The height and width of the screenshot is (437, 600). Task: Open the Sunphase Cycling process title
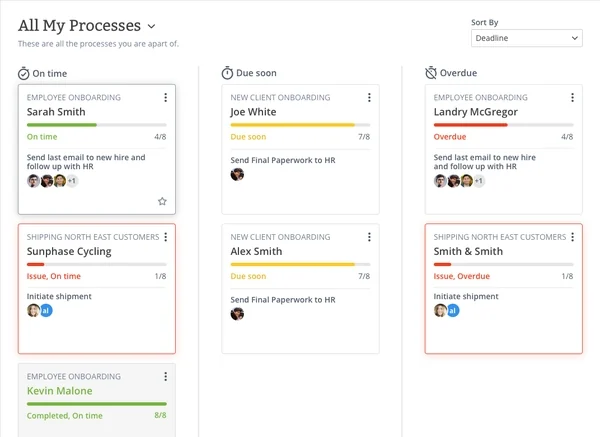click(x=69, y=251)
